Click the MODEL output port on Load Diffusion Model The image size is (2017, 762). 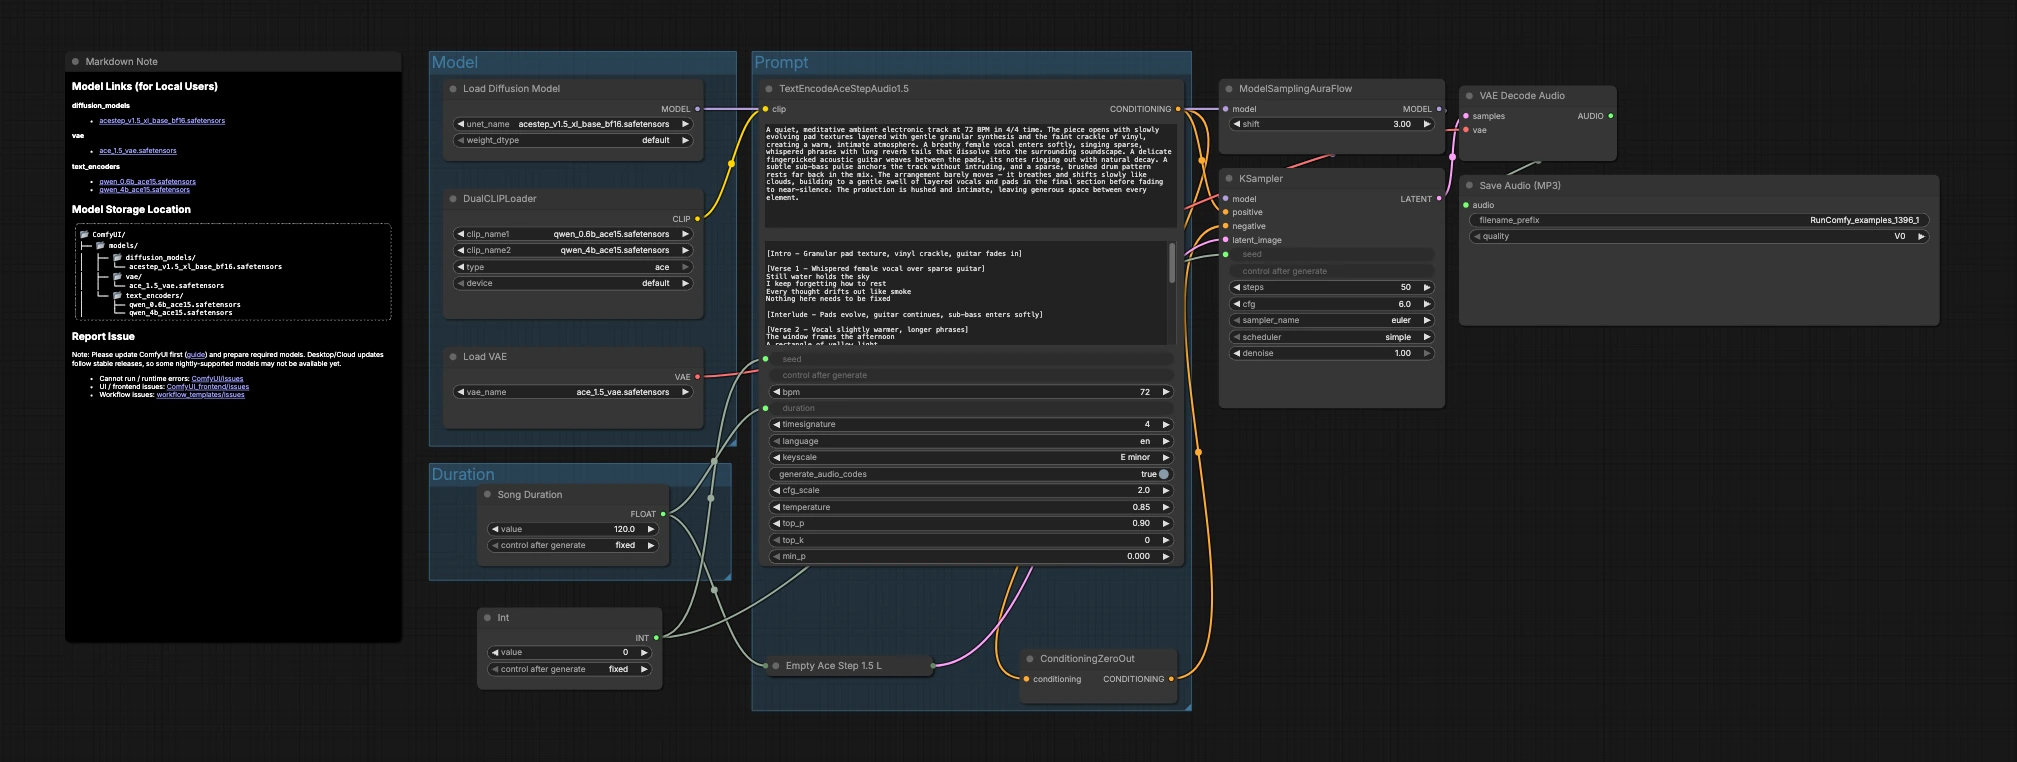697,109
